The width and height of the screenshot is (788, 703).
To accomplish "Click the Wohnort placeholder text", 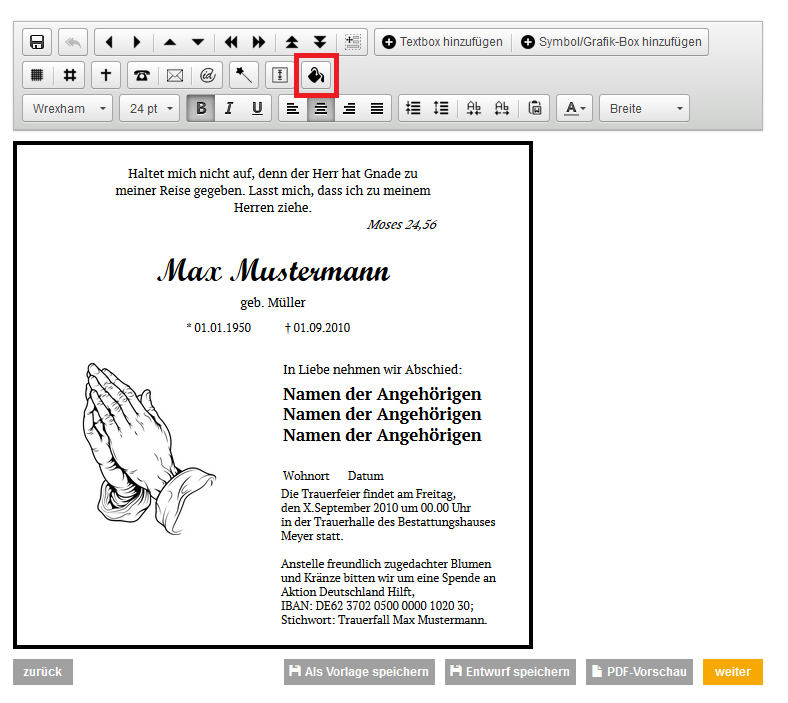I will [x=306, y=476].
